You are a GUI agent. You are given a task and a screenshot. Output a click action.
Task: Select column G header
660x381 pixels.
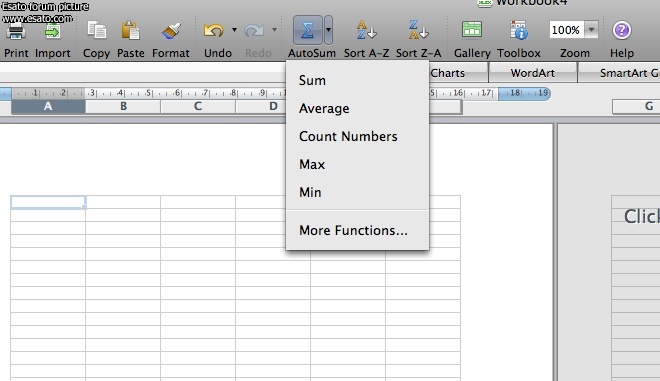636,106
